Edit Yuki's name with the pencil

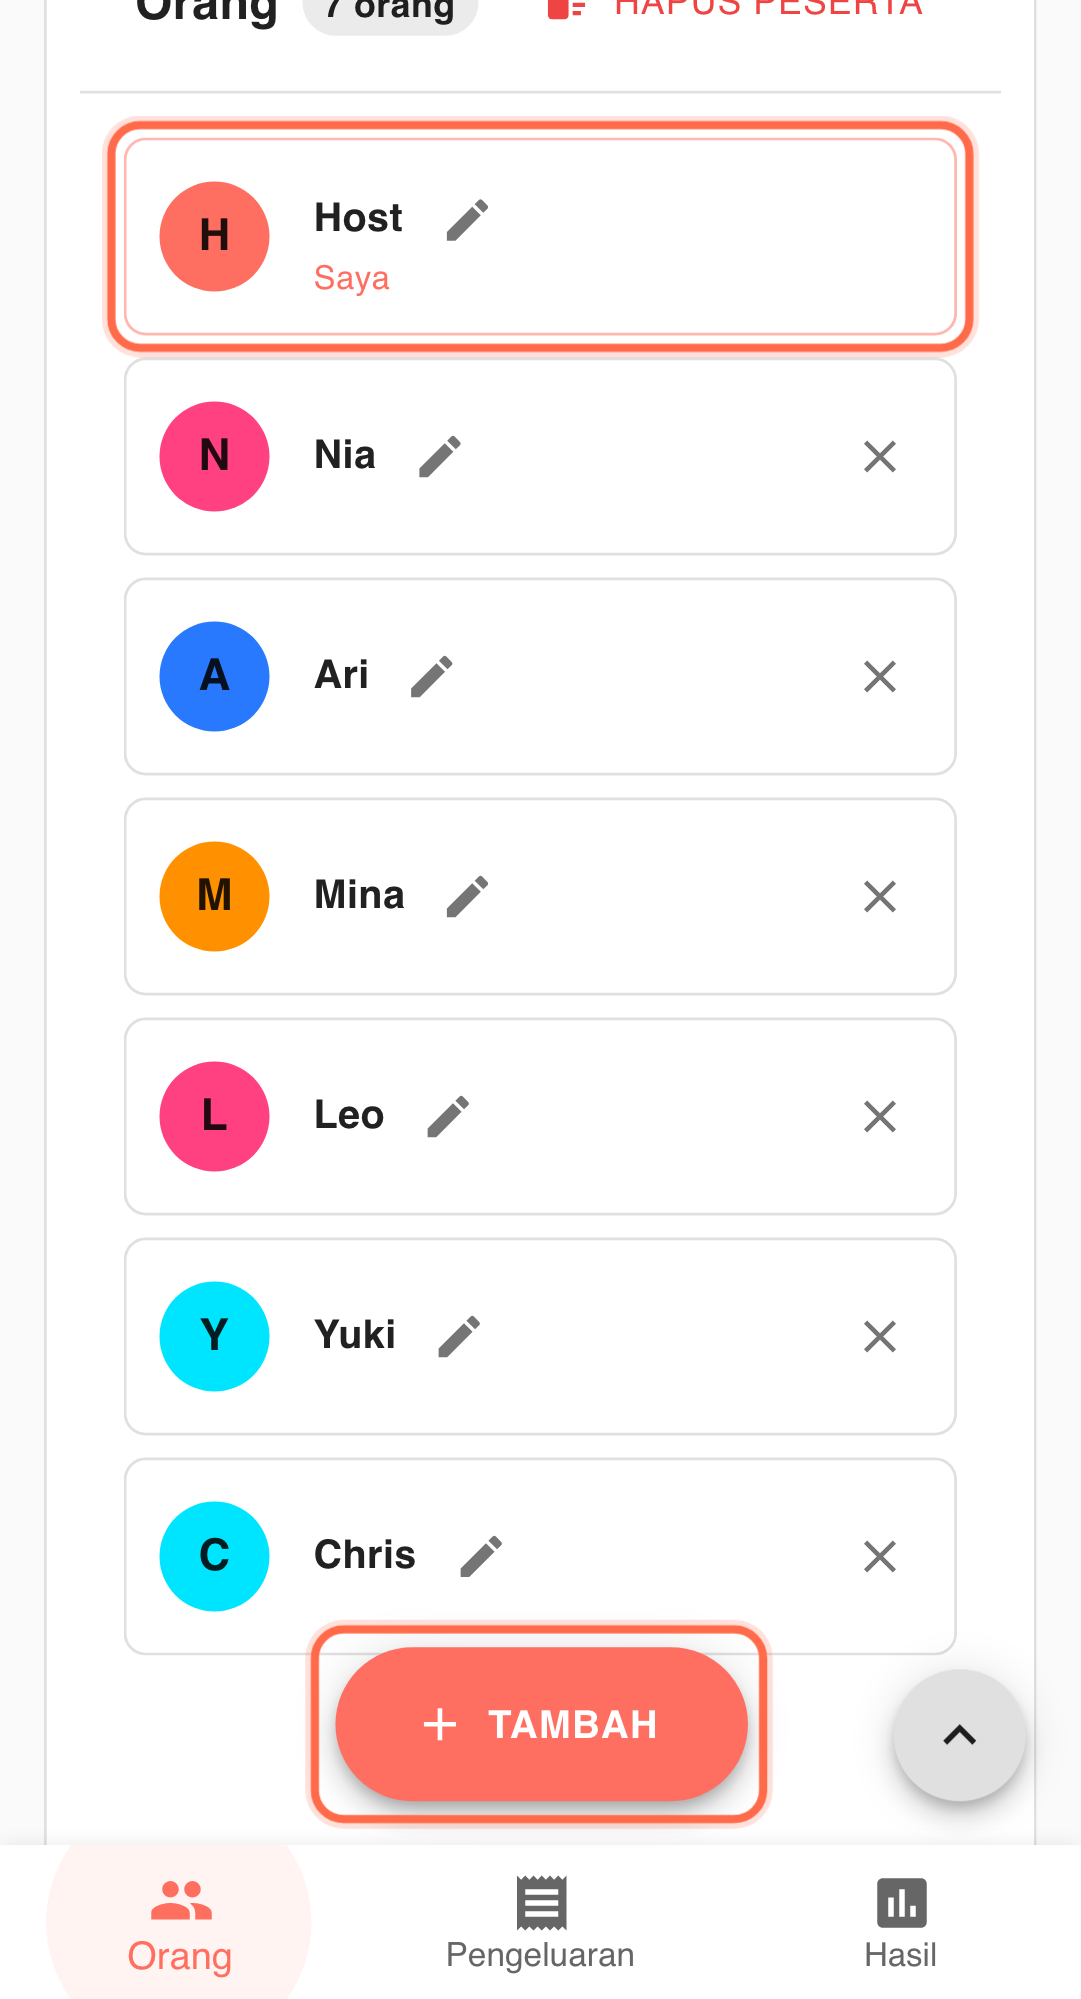[x=459, y=1337]
